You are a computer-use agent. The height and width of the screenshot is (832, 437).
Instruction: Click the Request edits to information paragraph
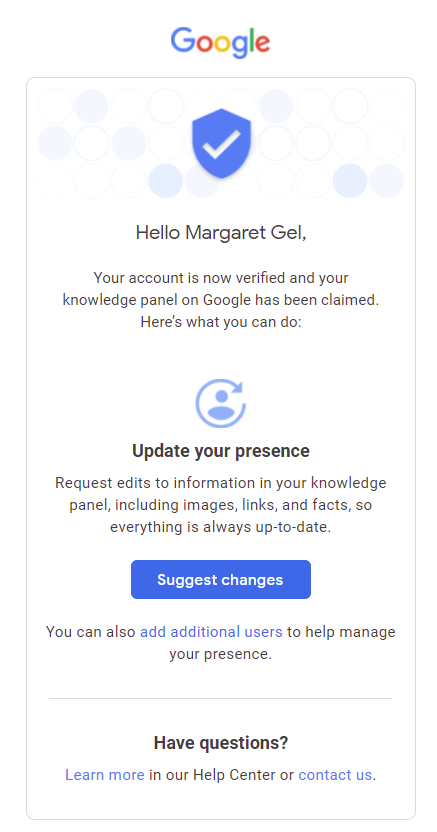(221, 506)
